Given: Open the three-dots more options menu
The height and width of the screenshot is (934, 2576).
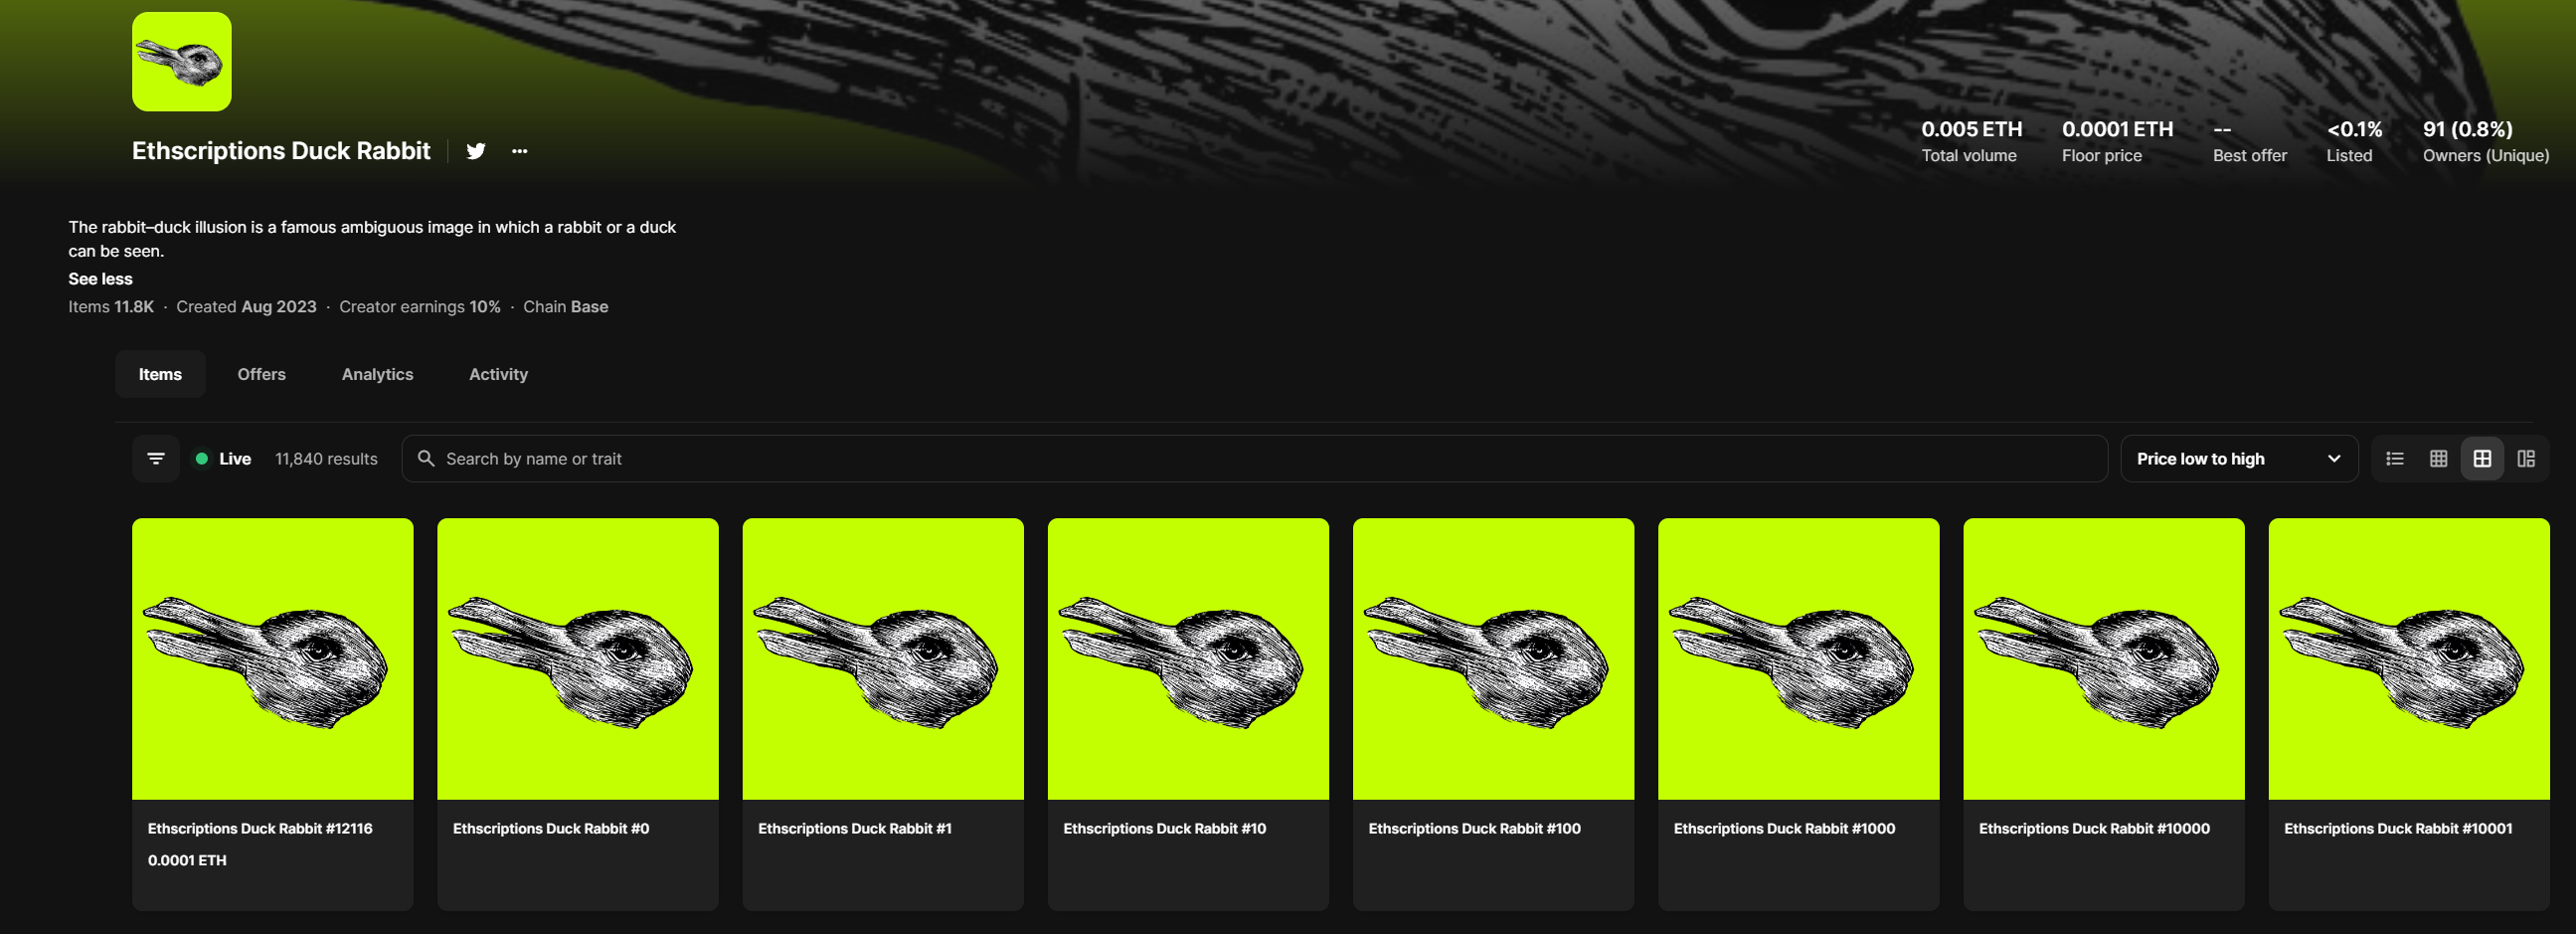Looking at the screenshot, I should point(519,151).
